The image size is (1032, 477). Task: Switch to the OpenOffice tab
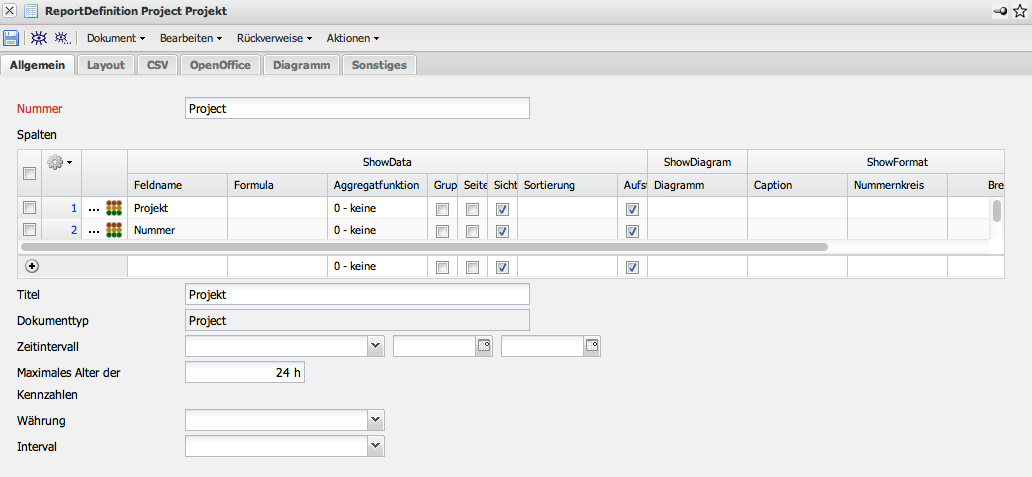point(219,65)
